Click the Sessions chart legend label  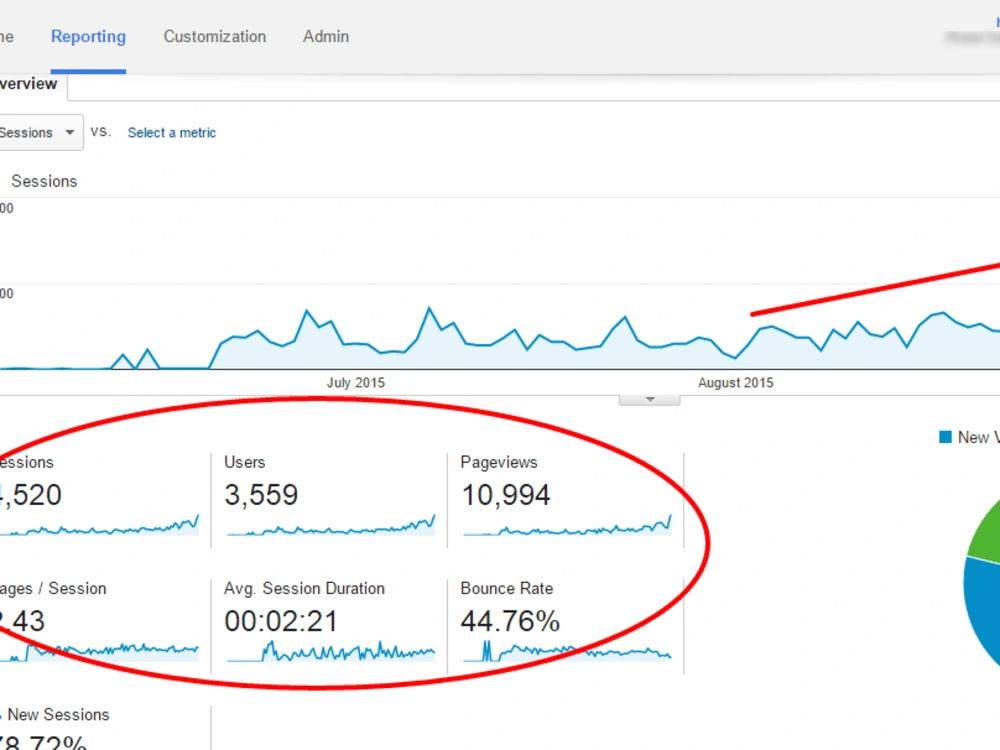click(x=44, y=181)
